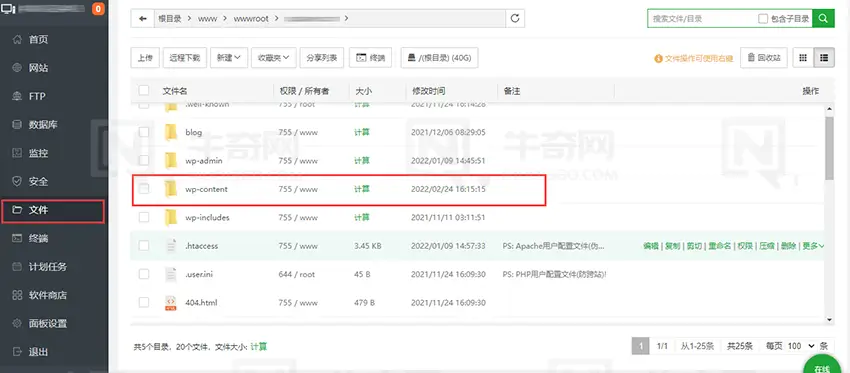This screenshot has width=850, height=373.
Task: Click the 404.html file icon
Action: (171, 303)
